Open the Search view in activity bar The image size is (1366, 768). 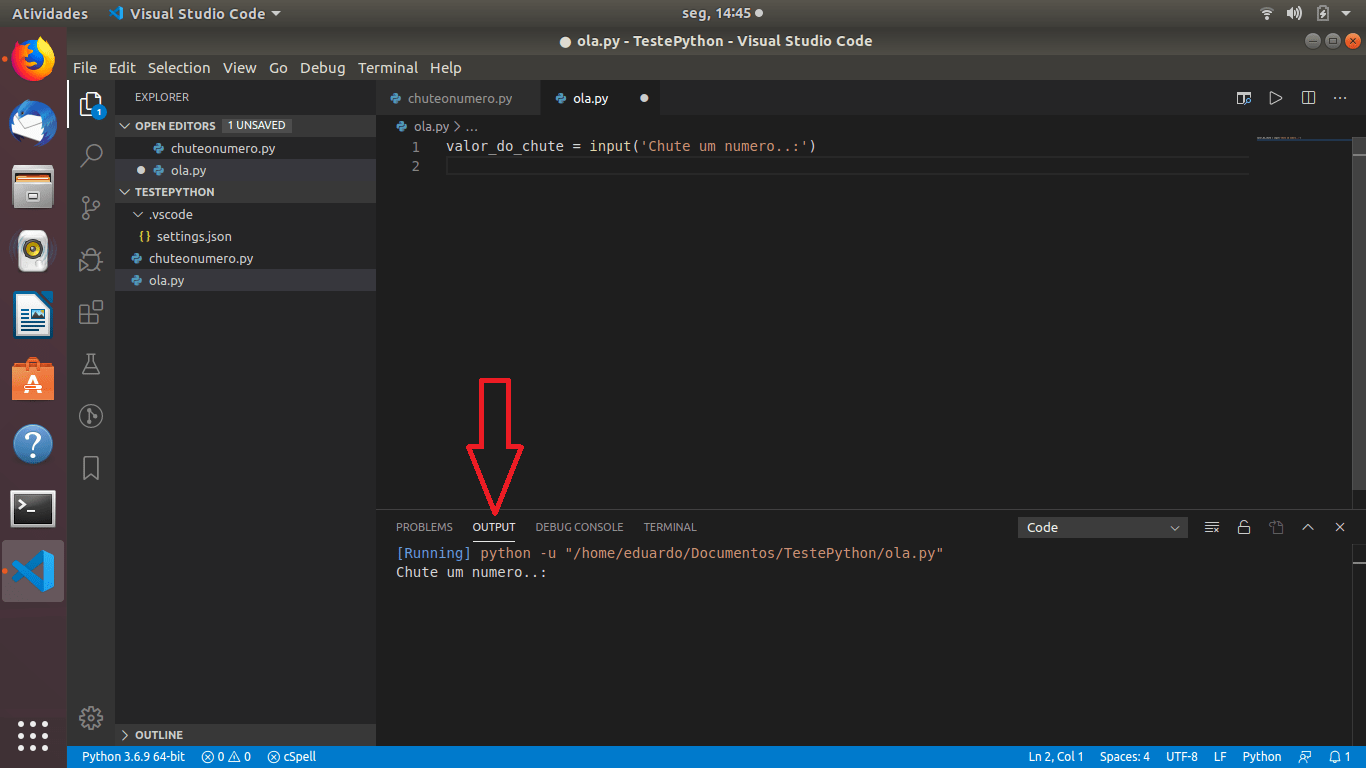(91, 155)
